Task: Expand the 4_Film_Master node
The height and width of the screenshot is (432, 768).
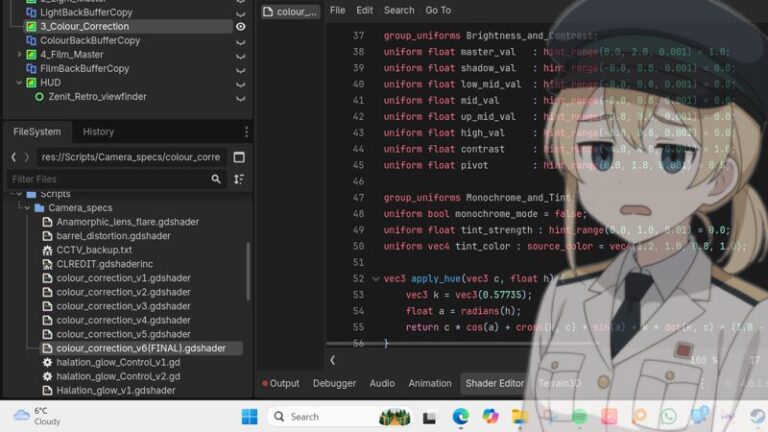Action: pyautogui.click(x=19, y=54)
